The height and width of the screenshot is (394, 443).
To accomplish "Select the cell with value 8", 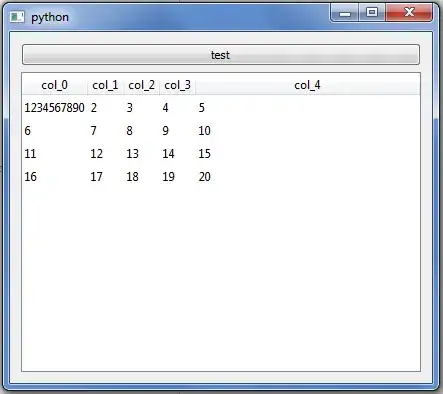I will [x=141, y=131].
